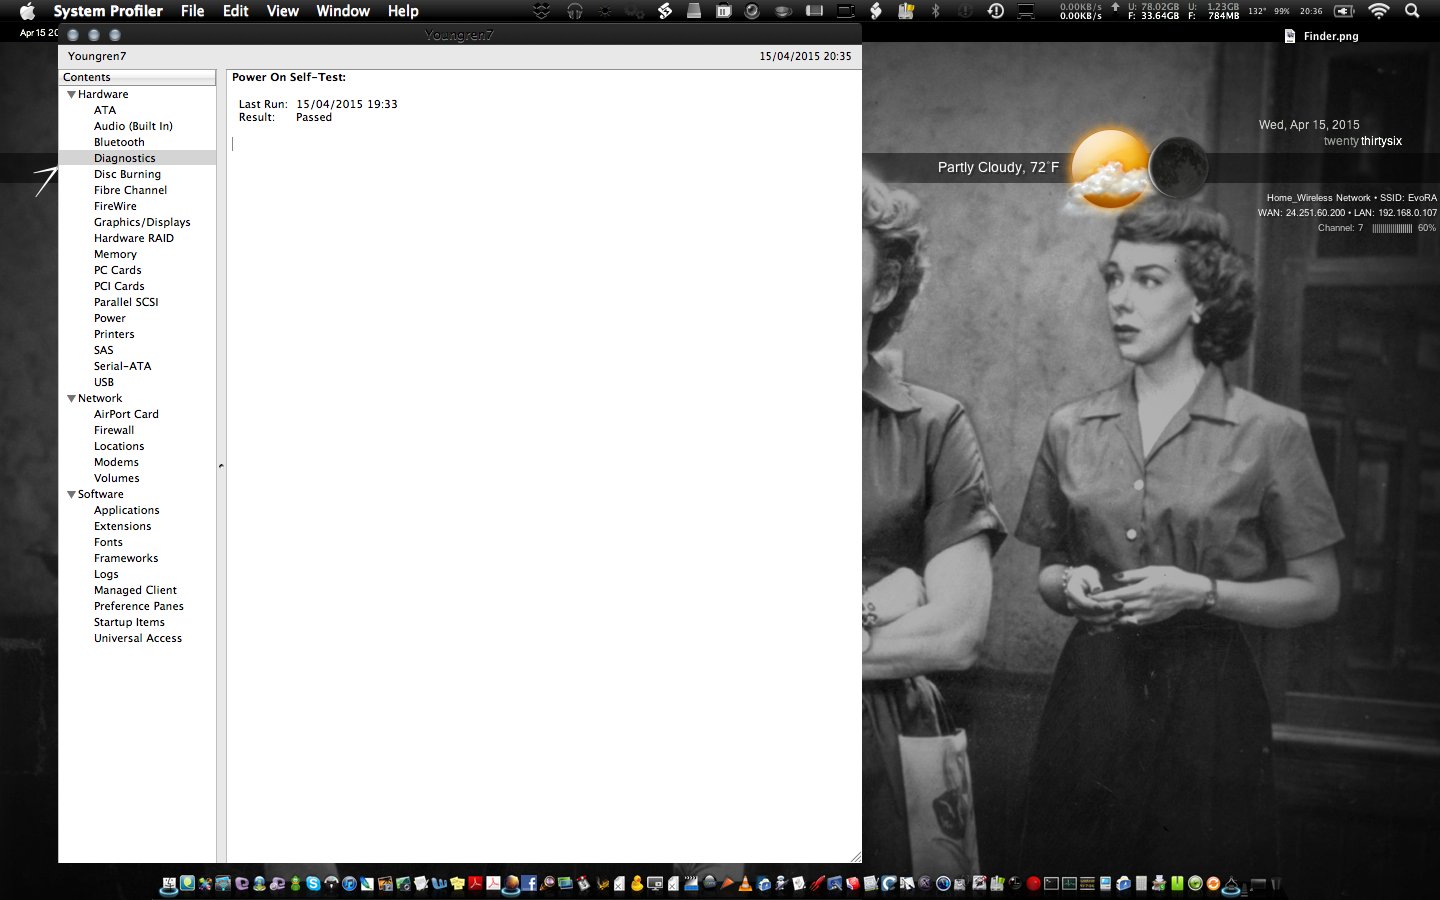Open the Window menu

[343, 11]
